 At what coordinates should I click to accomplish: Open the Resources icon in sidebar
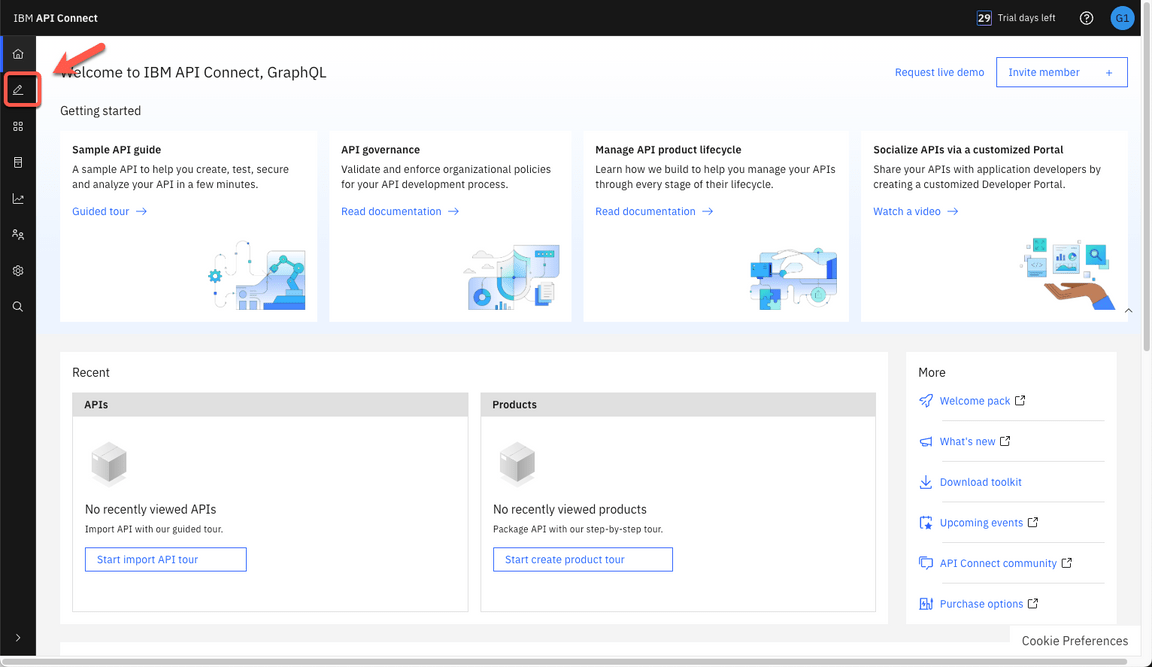18,162
